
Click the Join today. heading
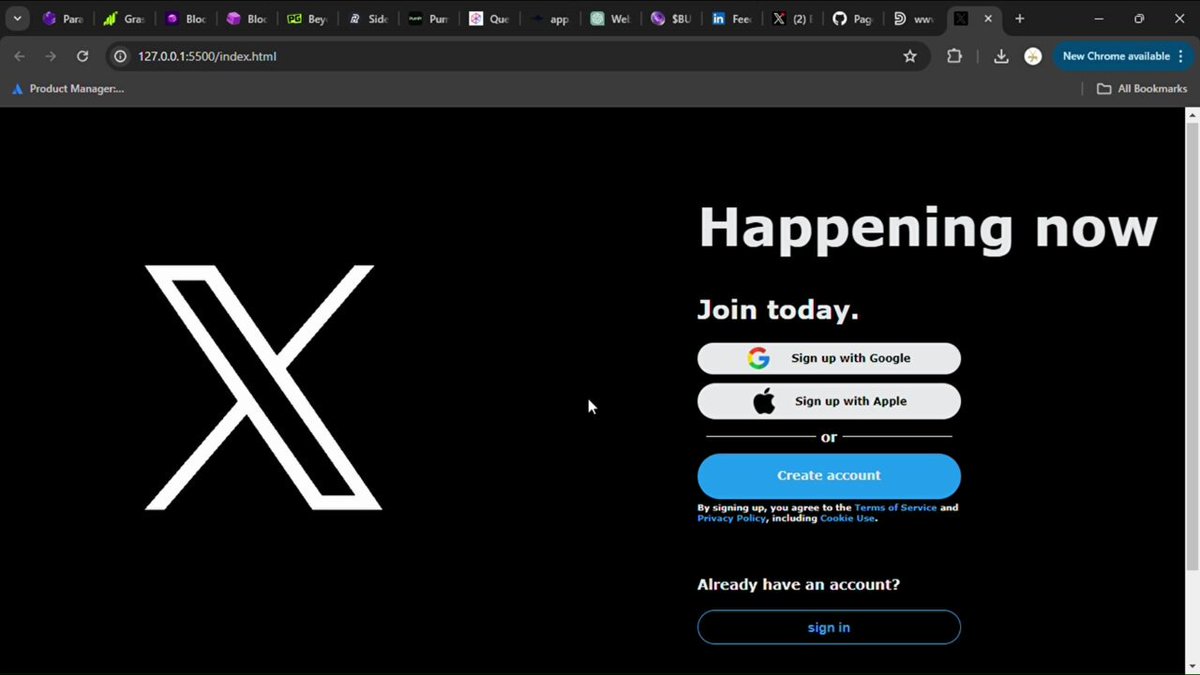point(778,310)
